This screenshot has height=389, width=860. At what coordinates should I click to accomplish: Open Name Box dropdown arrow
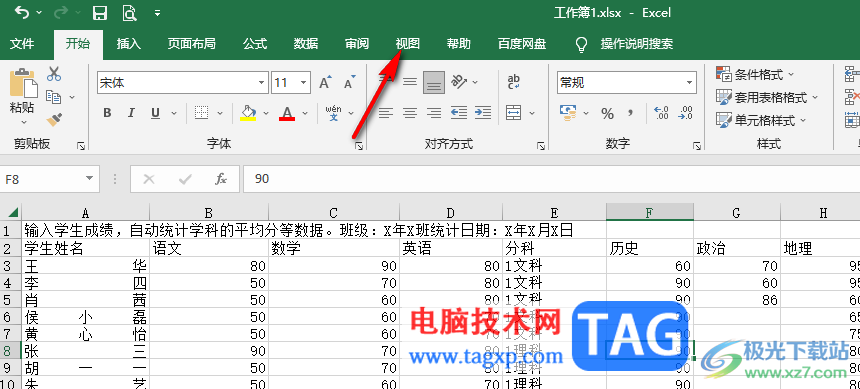pyautogui.click(x=89, y=179)
